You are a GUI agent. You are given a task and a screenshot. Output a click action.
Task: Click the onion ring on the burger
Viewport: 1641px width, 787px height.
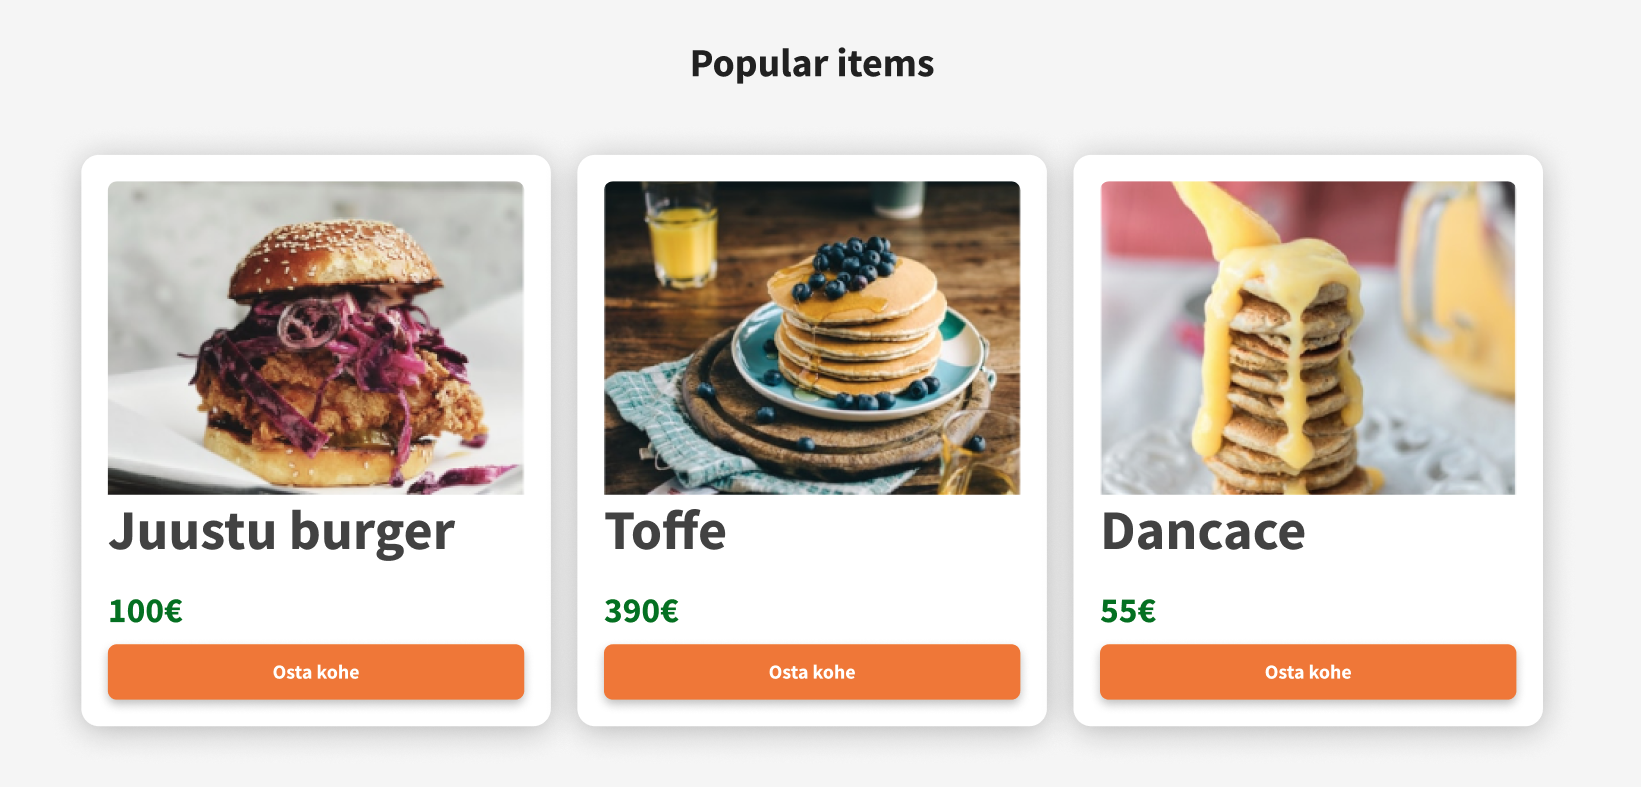coord(308,323)
